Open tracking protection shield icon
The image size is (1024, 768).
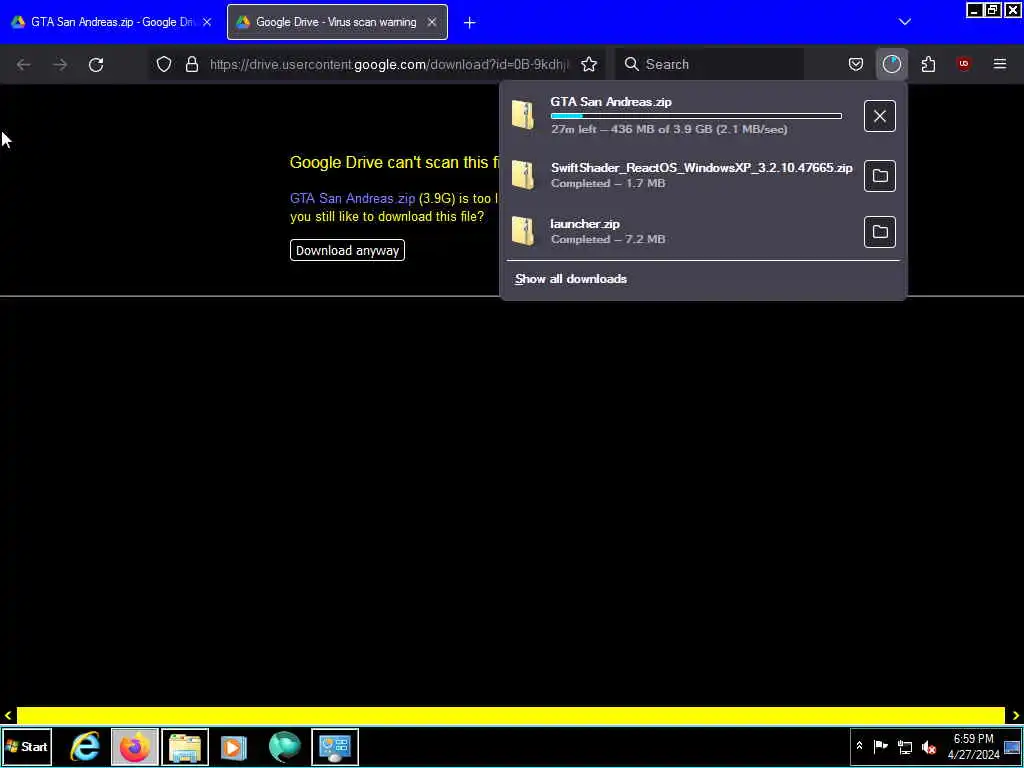[x=164, y=64]
